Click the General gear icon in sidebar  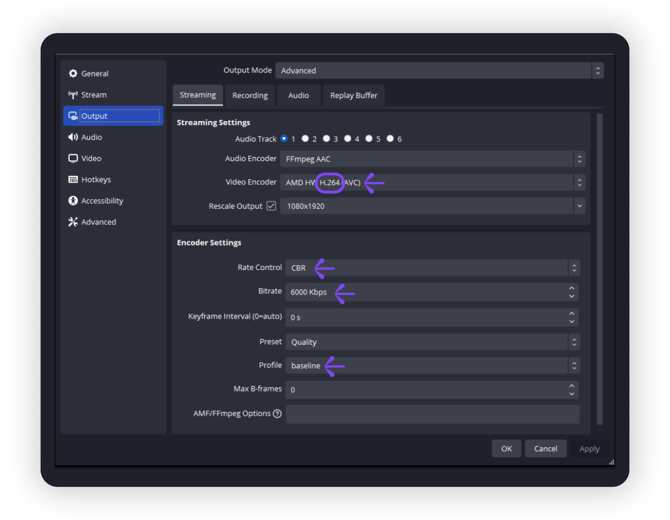pos(73,74)
